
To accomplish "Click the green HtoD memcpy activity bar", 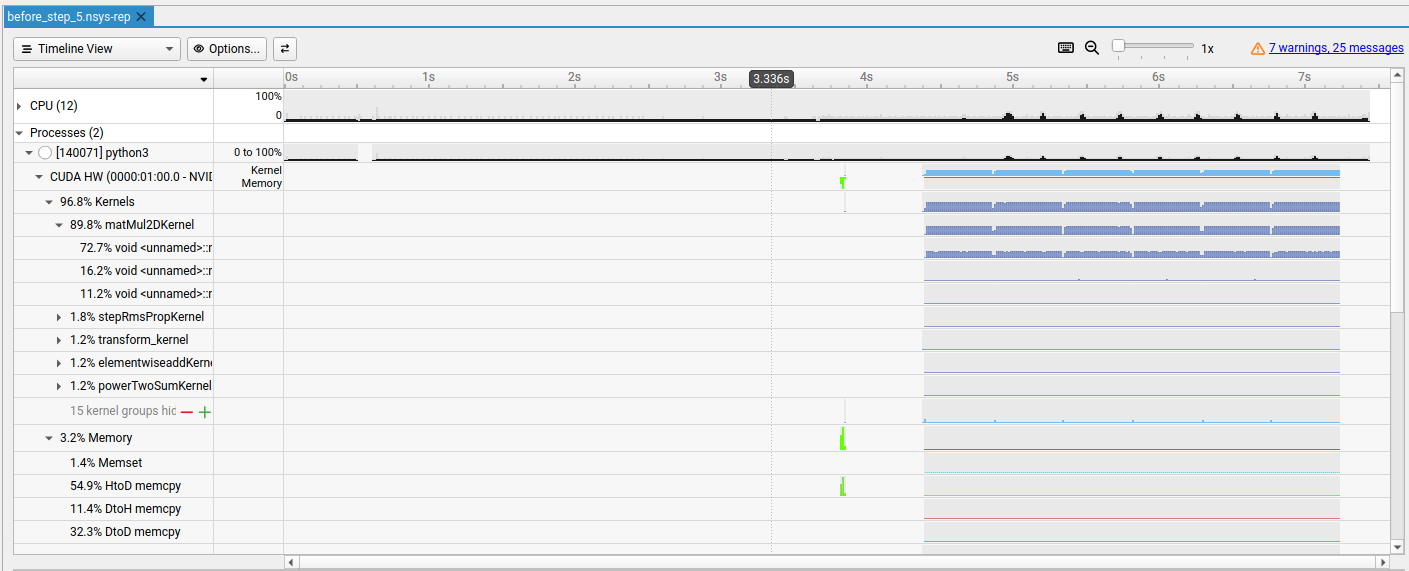I will [843, 486].
